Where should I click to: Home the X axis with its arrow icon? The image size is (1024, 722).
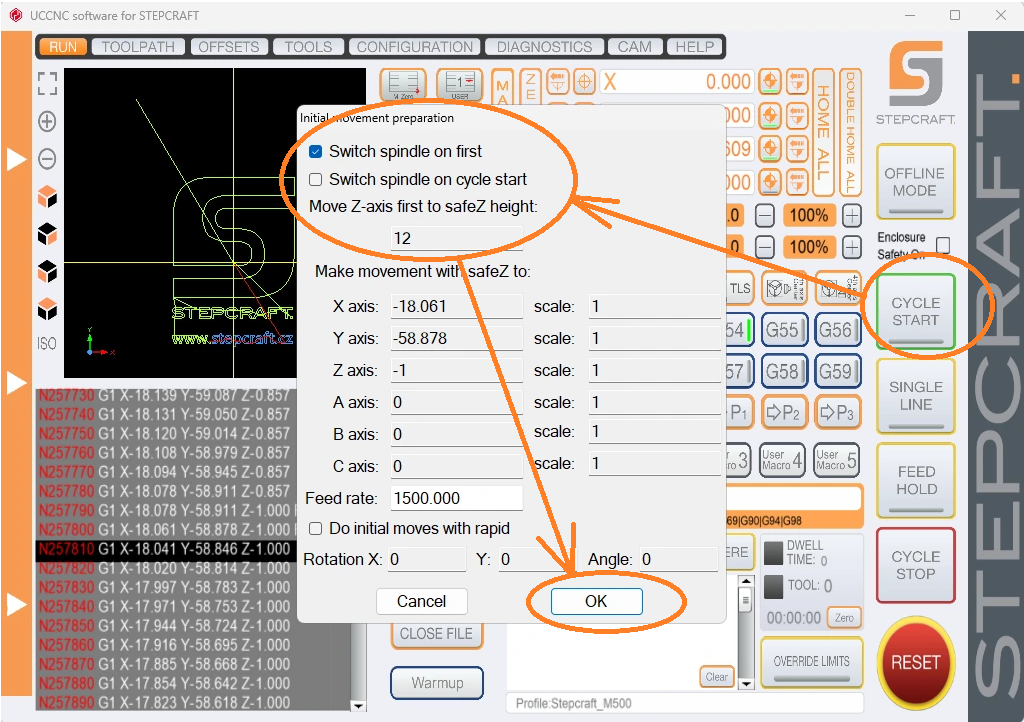[797, 82]
